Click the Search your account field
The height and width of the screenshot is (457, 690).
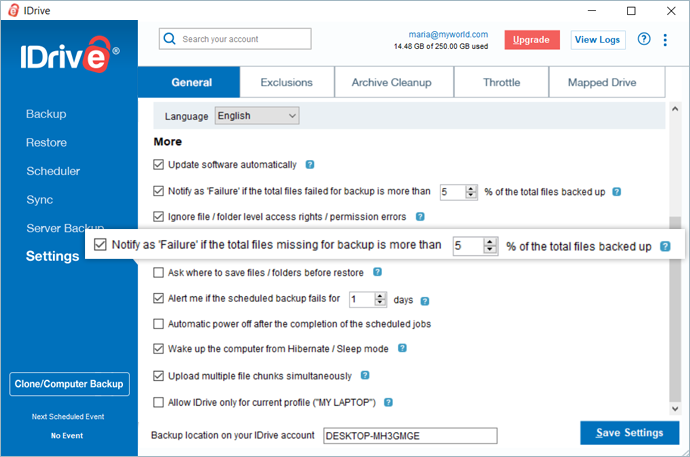pos(235,39)
